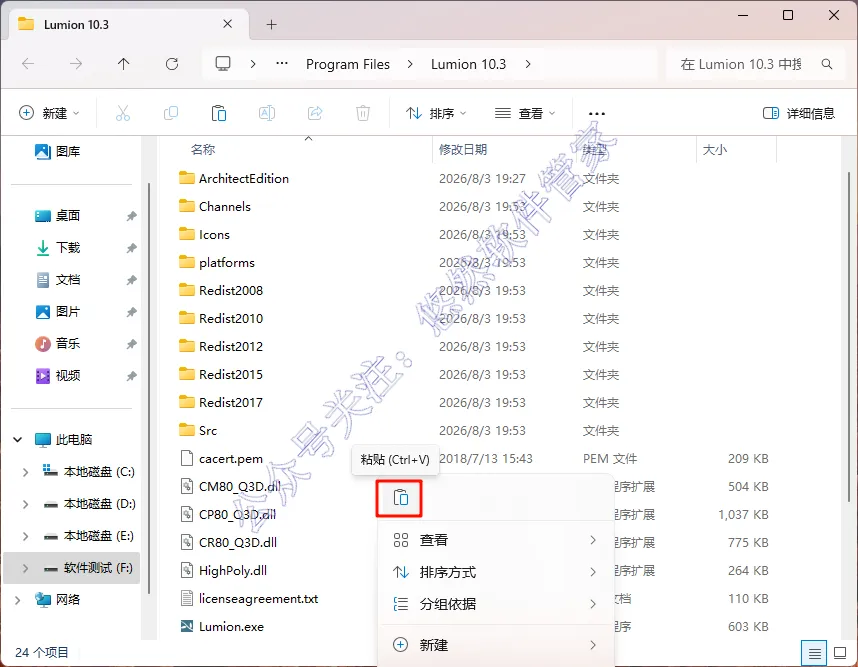
Task: Click chevron after Lumion 10.3 in address bar
Action: click(527, 64)
